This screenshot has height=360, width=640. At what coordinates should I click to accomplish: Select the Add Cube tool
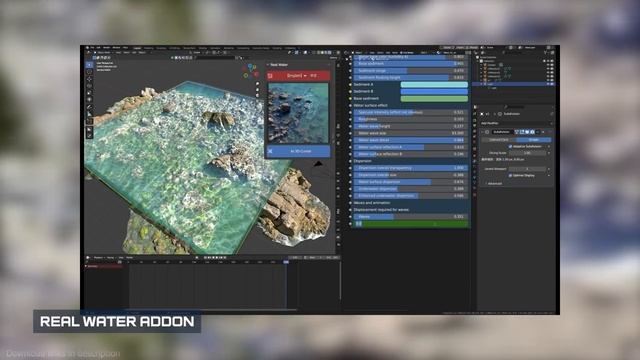point(89,122)
